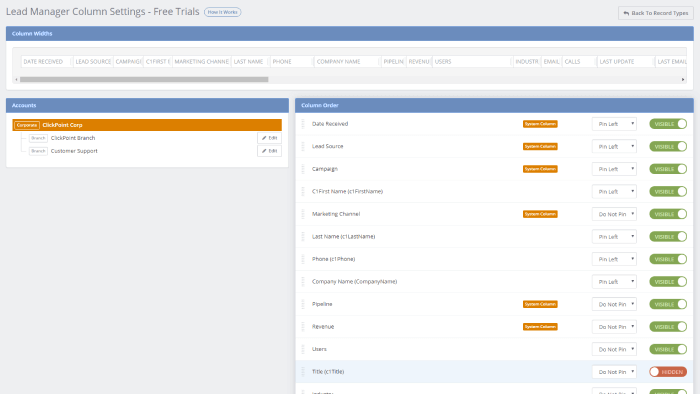Viewport: 700px width, 394px height.
Task: Open the Do Not Pin dropdown for Users
Action: [614, 349]
